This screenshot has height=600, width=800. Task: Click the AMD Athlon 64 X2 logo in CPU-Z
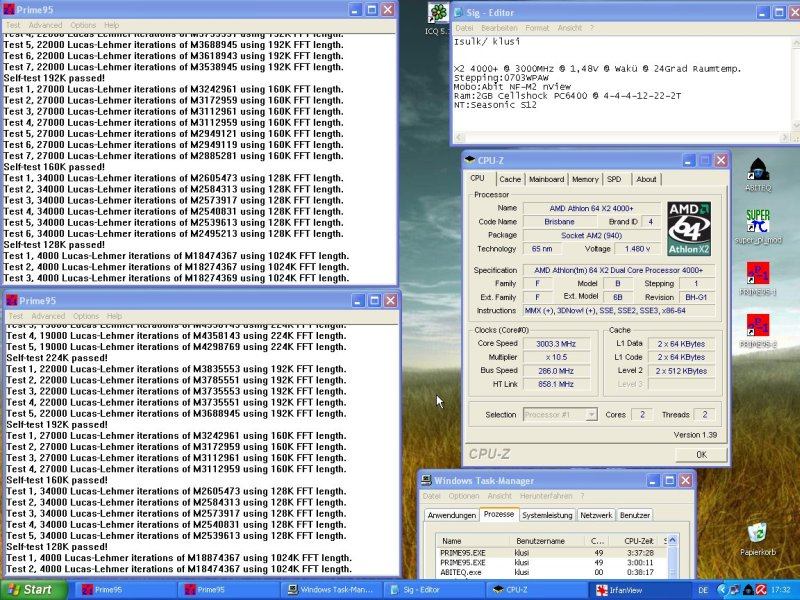coord(689,229)
